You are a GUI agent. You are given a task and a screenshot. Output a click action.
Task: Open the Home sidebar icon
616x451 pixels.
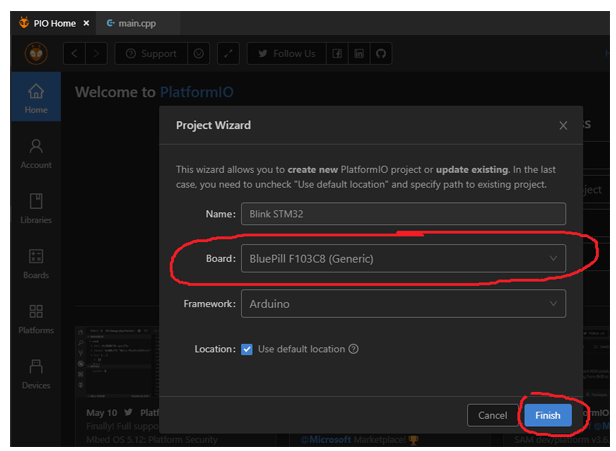click(x=36, y=97)
